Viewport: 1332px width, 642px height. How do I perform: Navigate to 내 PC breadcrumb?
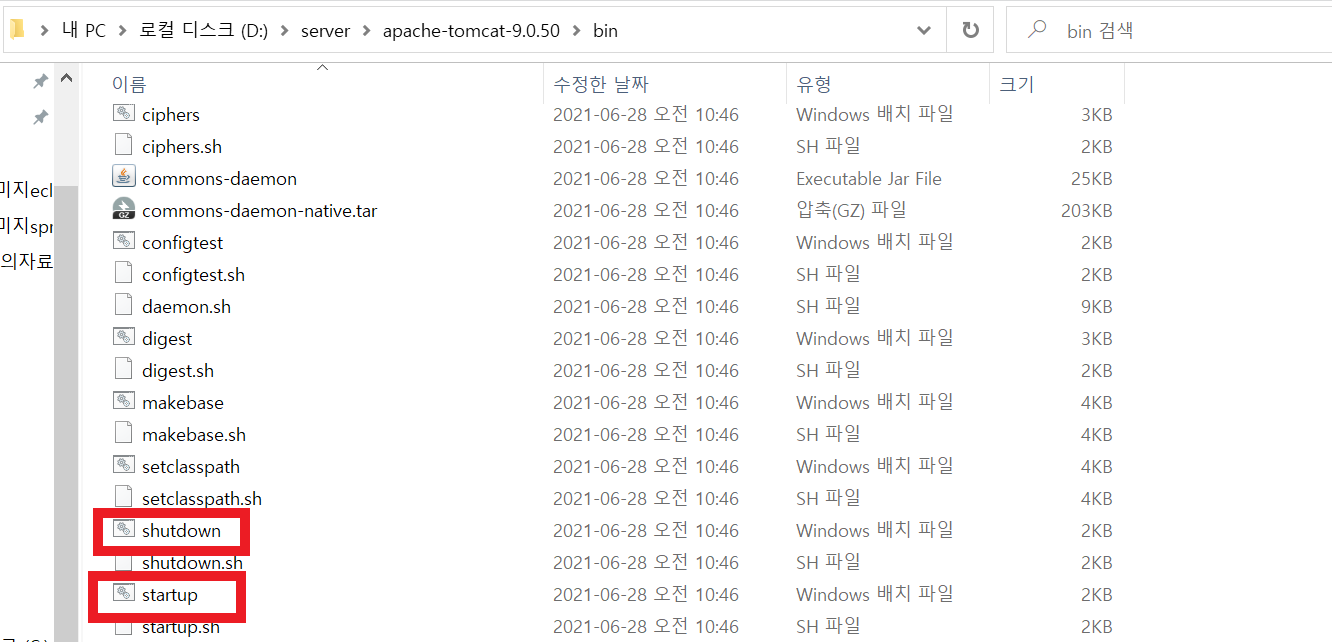tap(84, 31)
